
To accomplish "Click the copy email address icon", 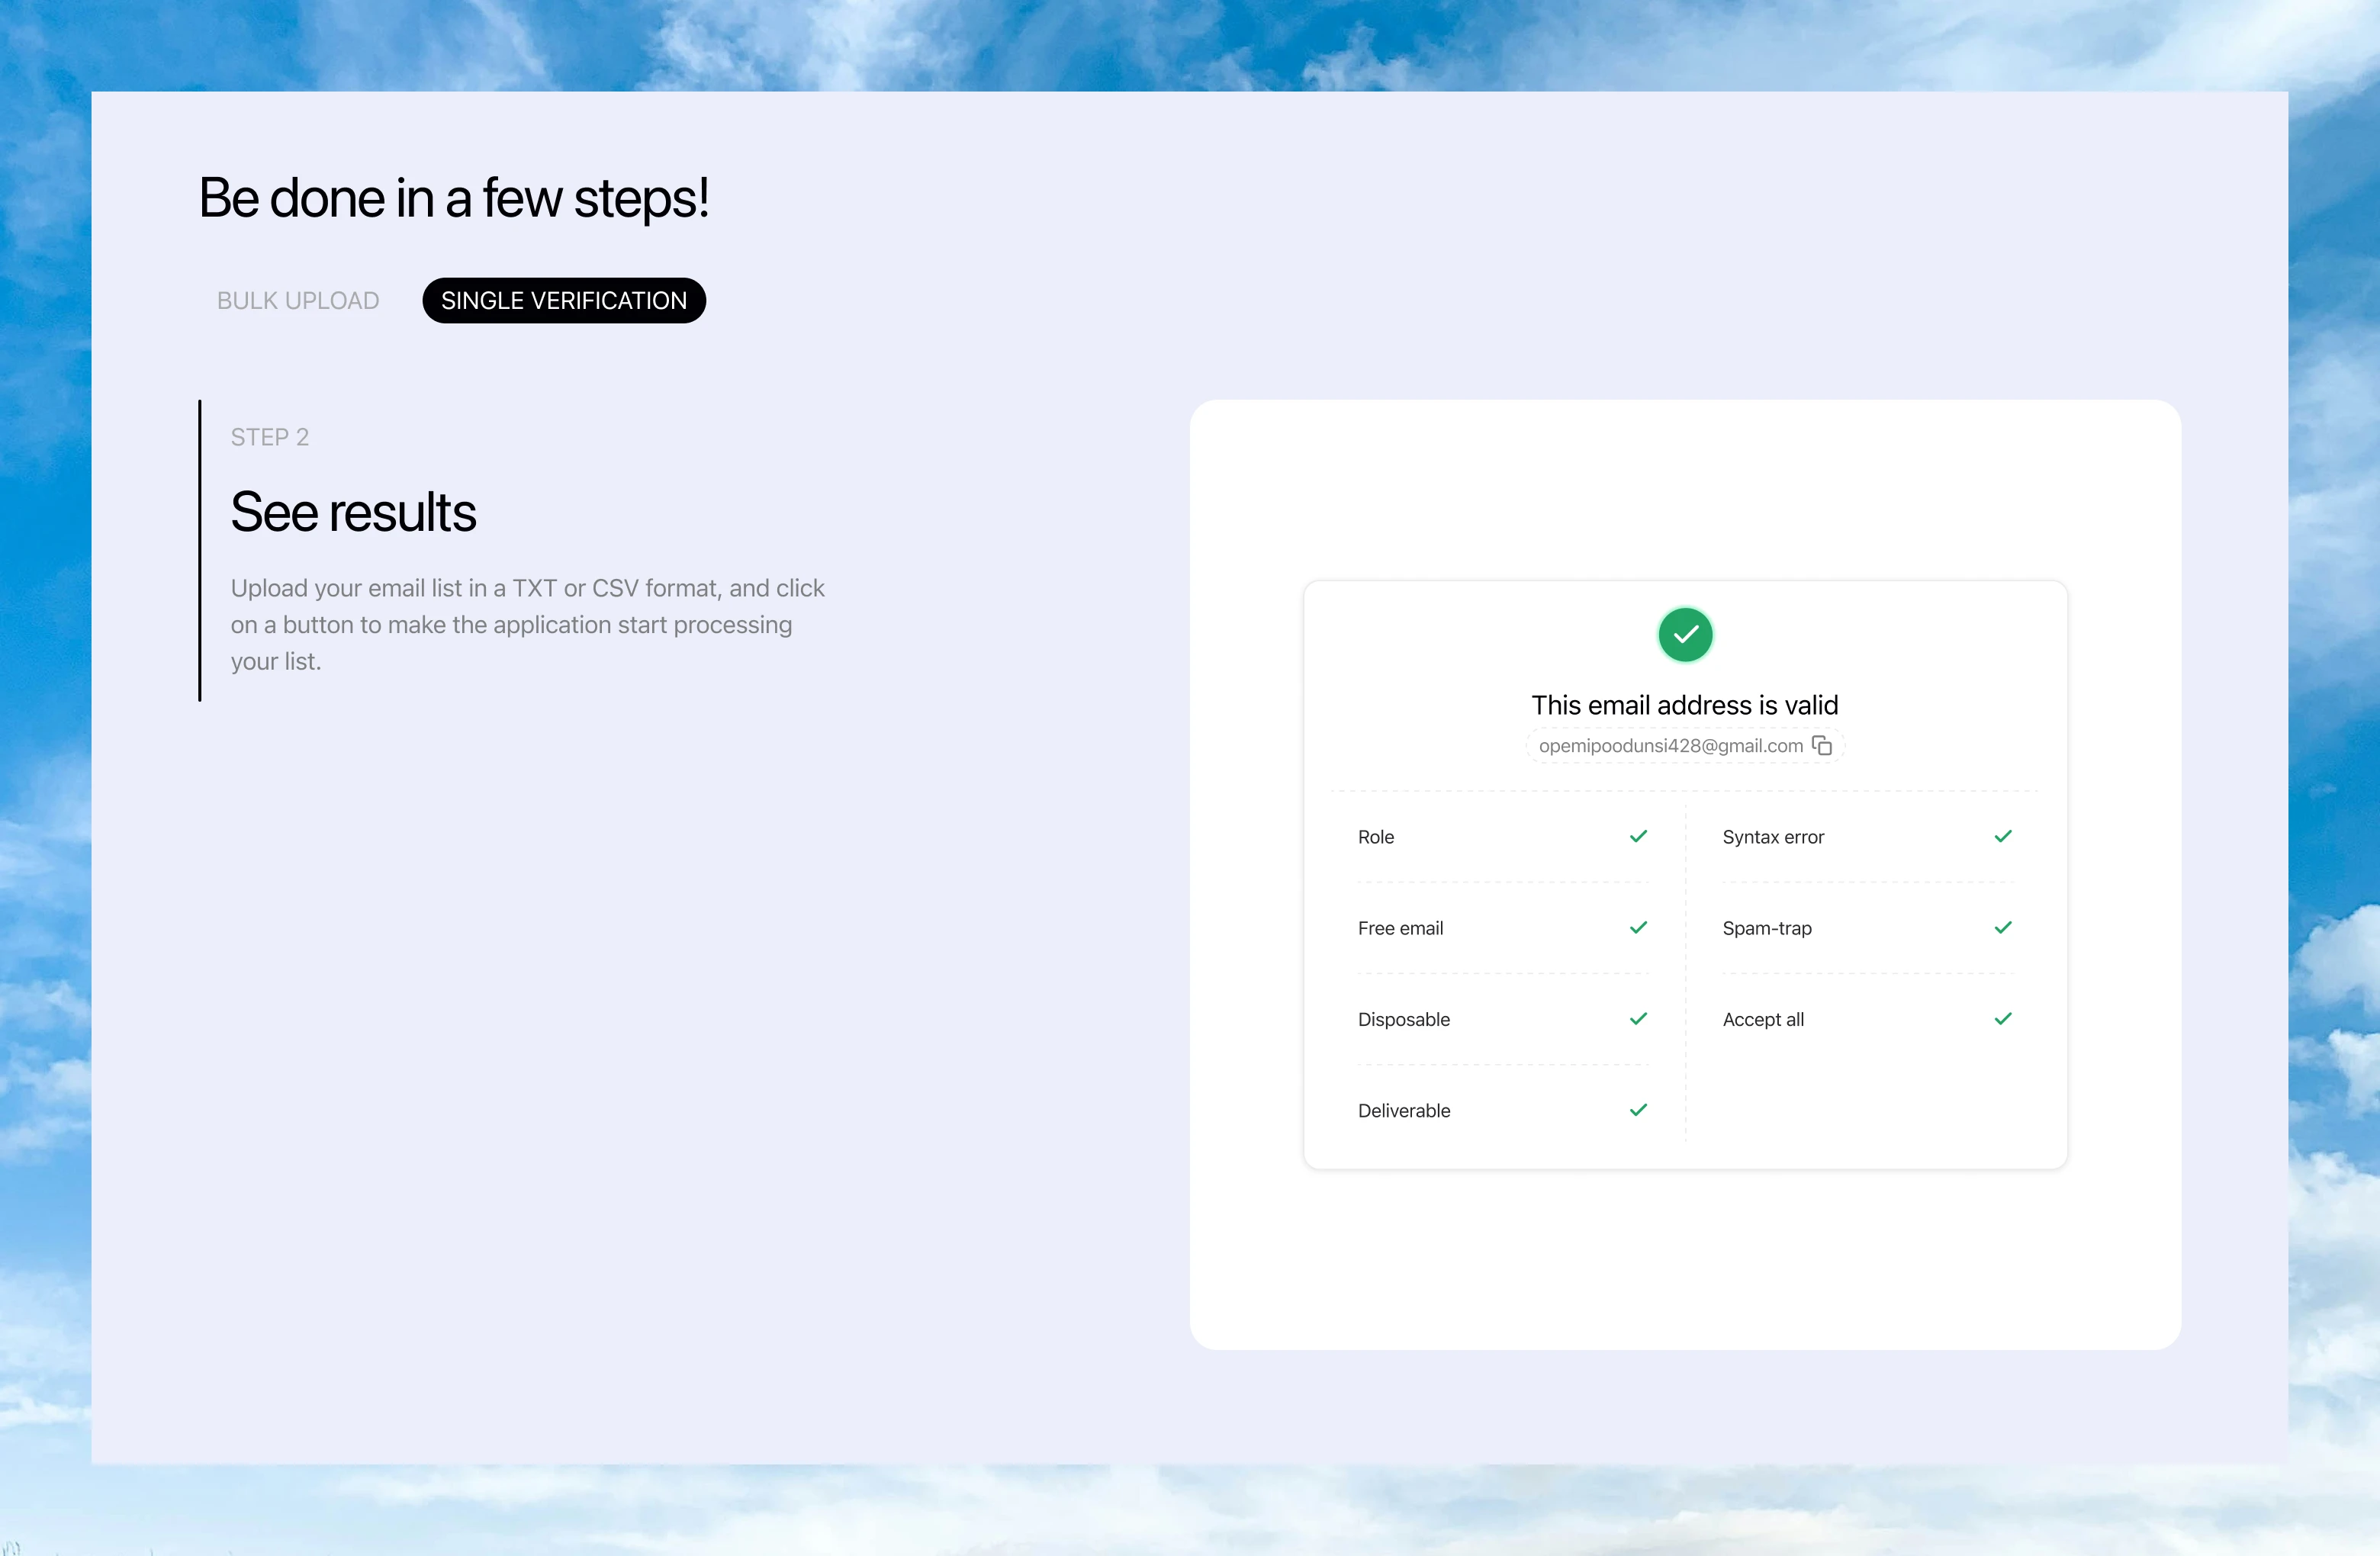I will tap(1822, 746).
